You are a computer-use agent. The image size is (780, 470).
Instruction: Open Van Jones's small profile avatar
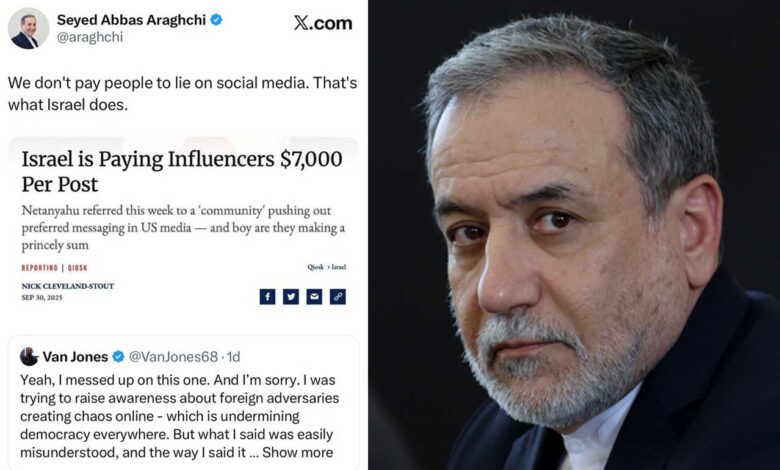(29, 357)
